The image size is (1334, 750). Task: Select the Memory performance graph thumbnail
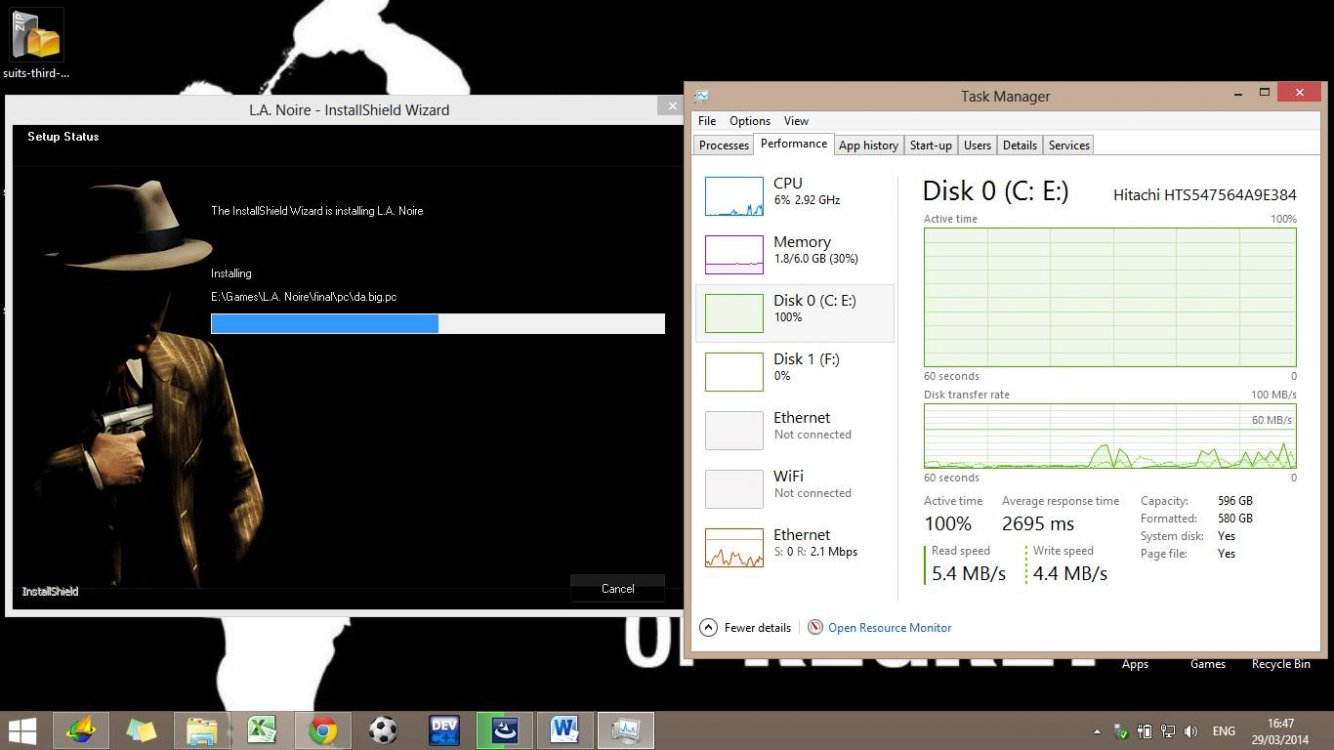tap(734, 255)
